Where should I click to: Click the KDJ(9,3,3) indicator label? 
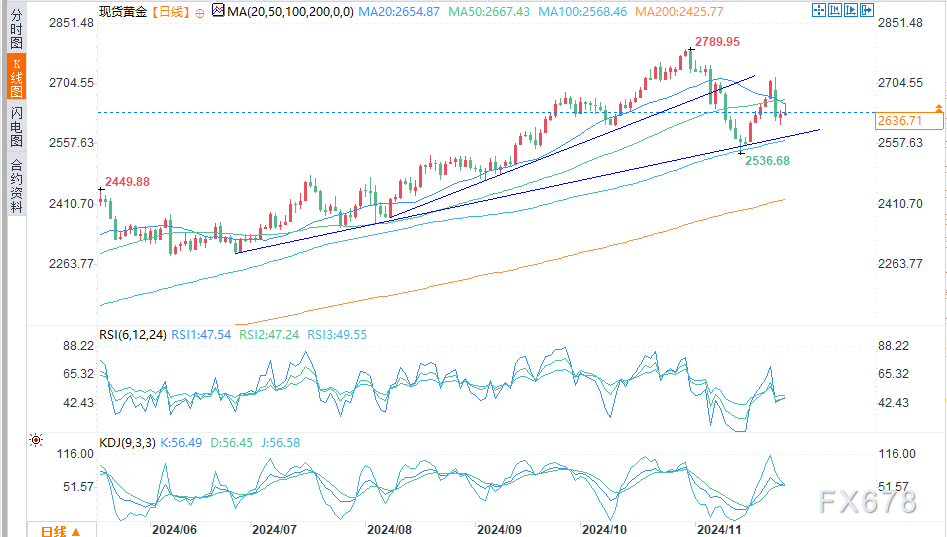(127, 443)
